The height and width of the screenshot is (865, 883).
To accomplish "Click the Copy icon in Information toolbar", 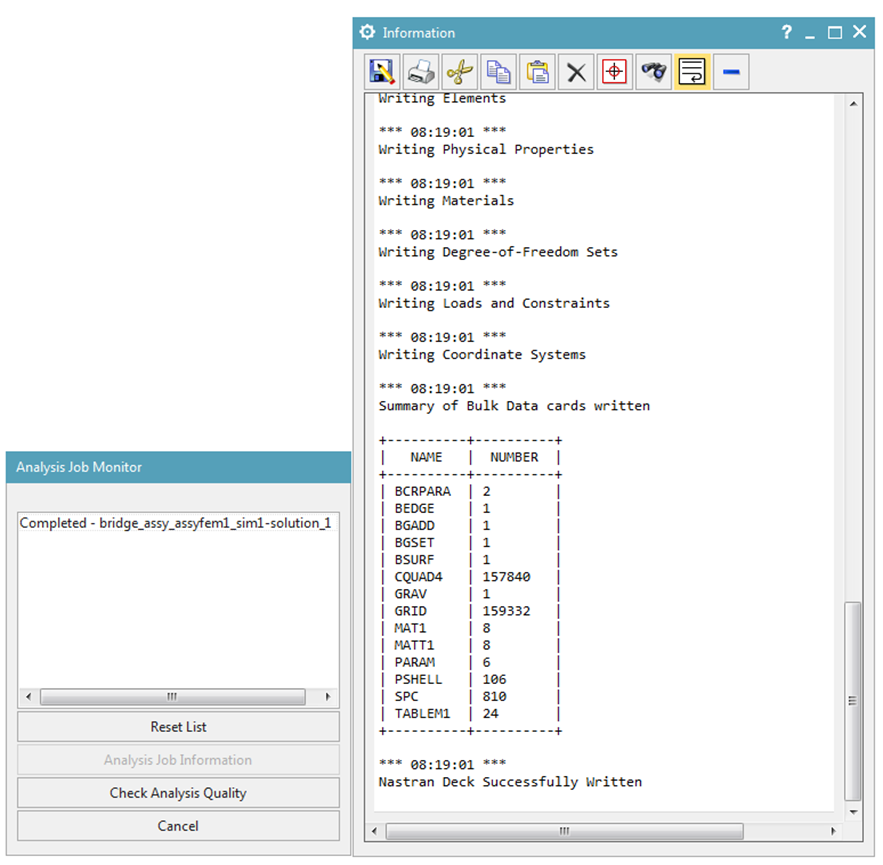I will point(498,72).
